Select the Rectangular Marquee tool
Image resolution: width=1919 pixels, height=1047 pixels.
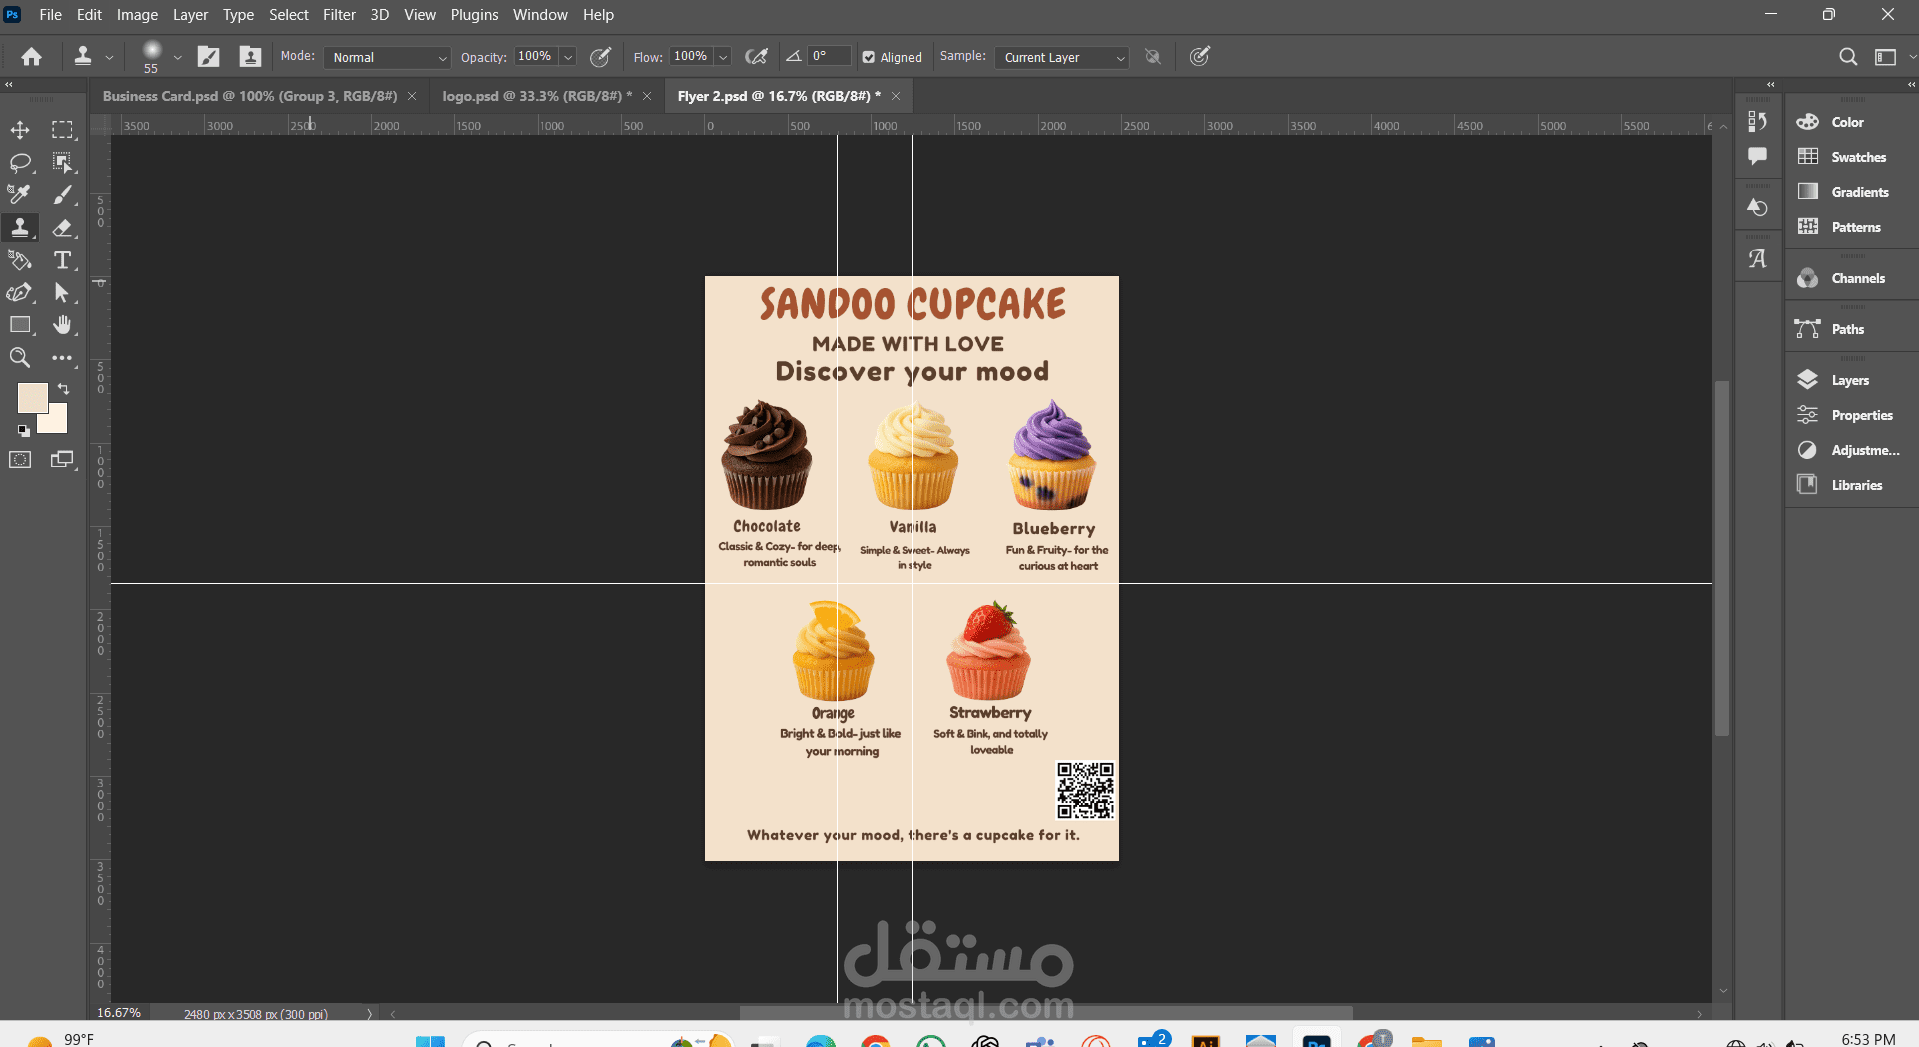click(x=63, y=130)
